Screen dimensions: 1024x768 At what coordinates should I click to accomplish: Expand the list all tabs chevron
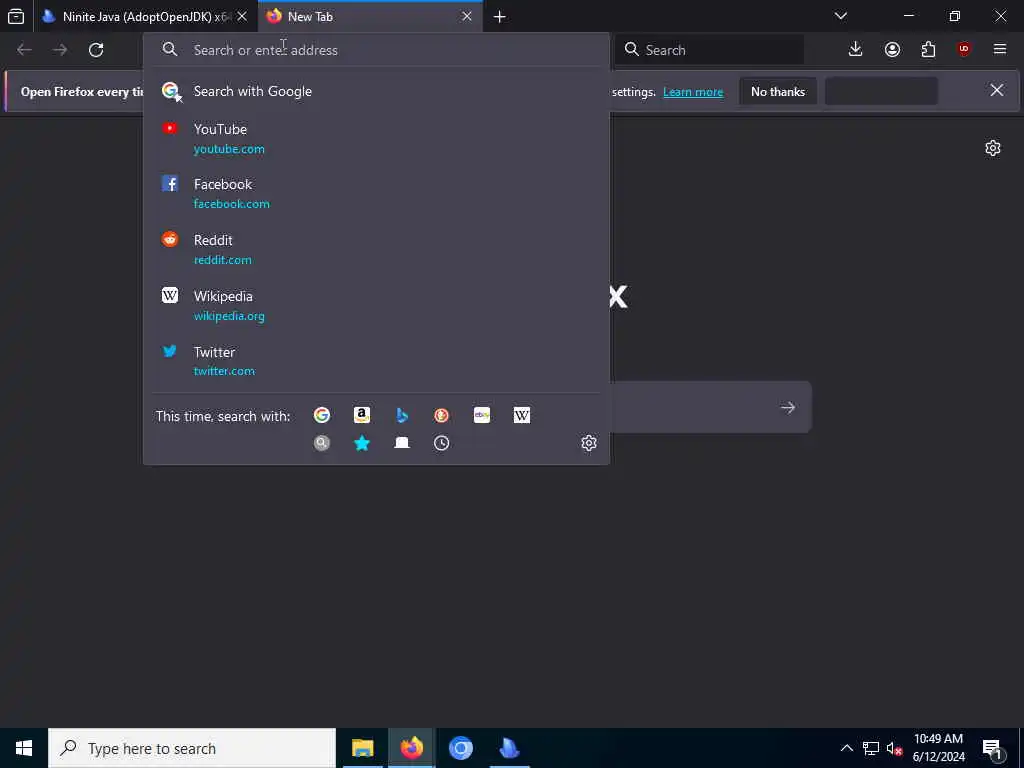(x=841, y=16)
